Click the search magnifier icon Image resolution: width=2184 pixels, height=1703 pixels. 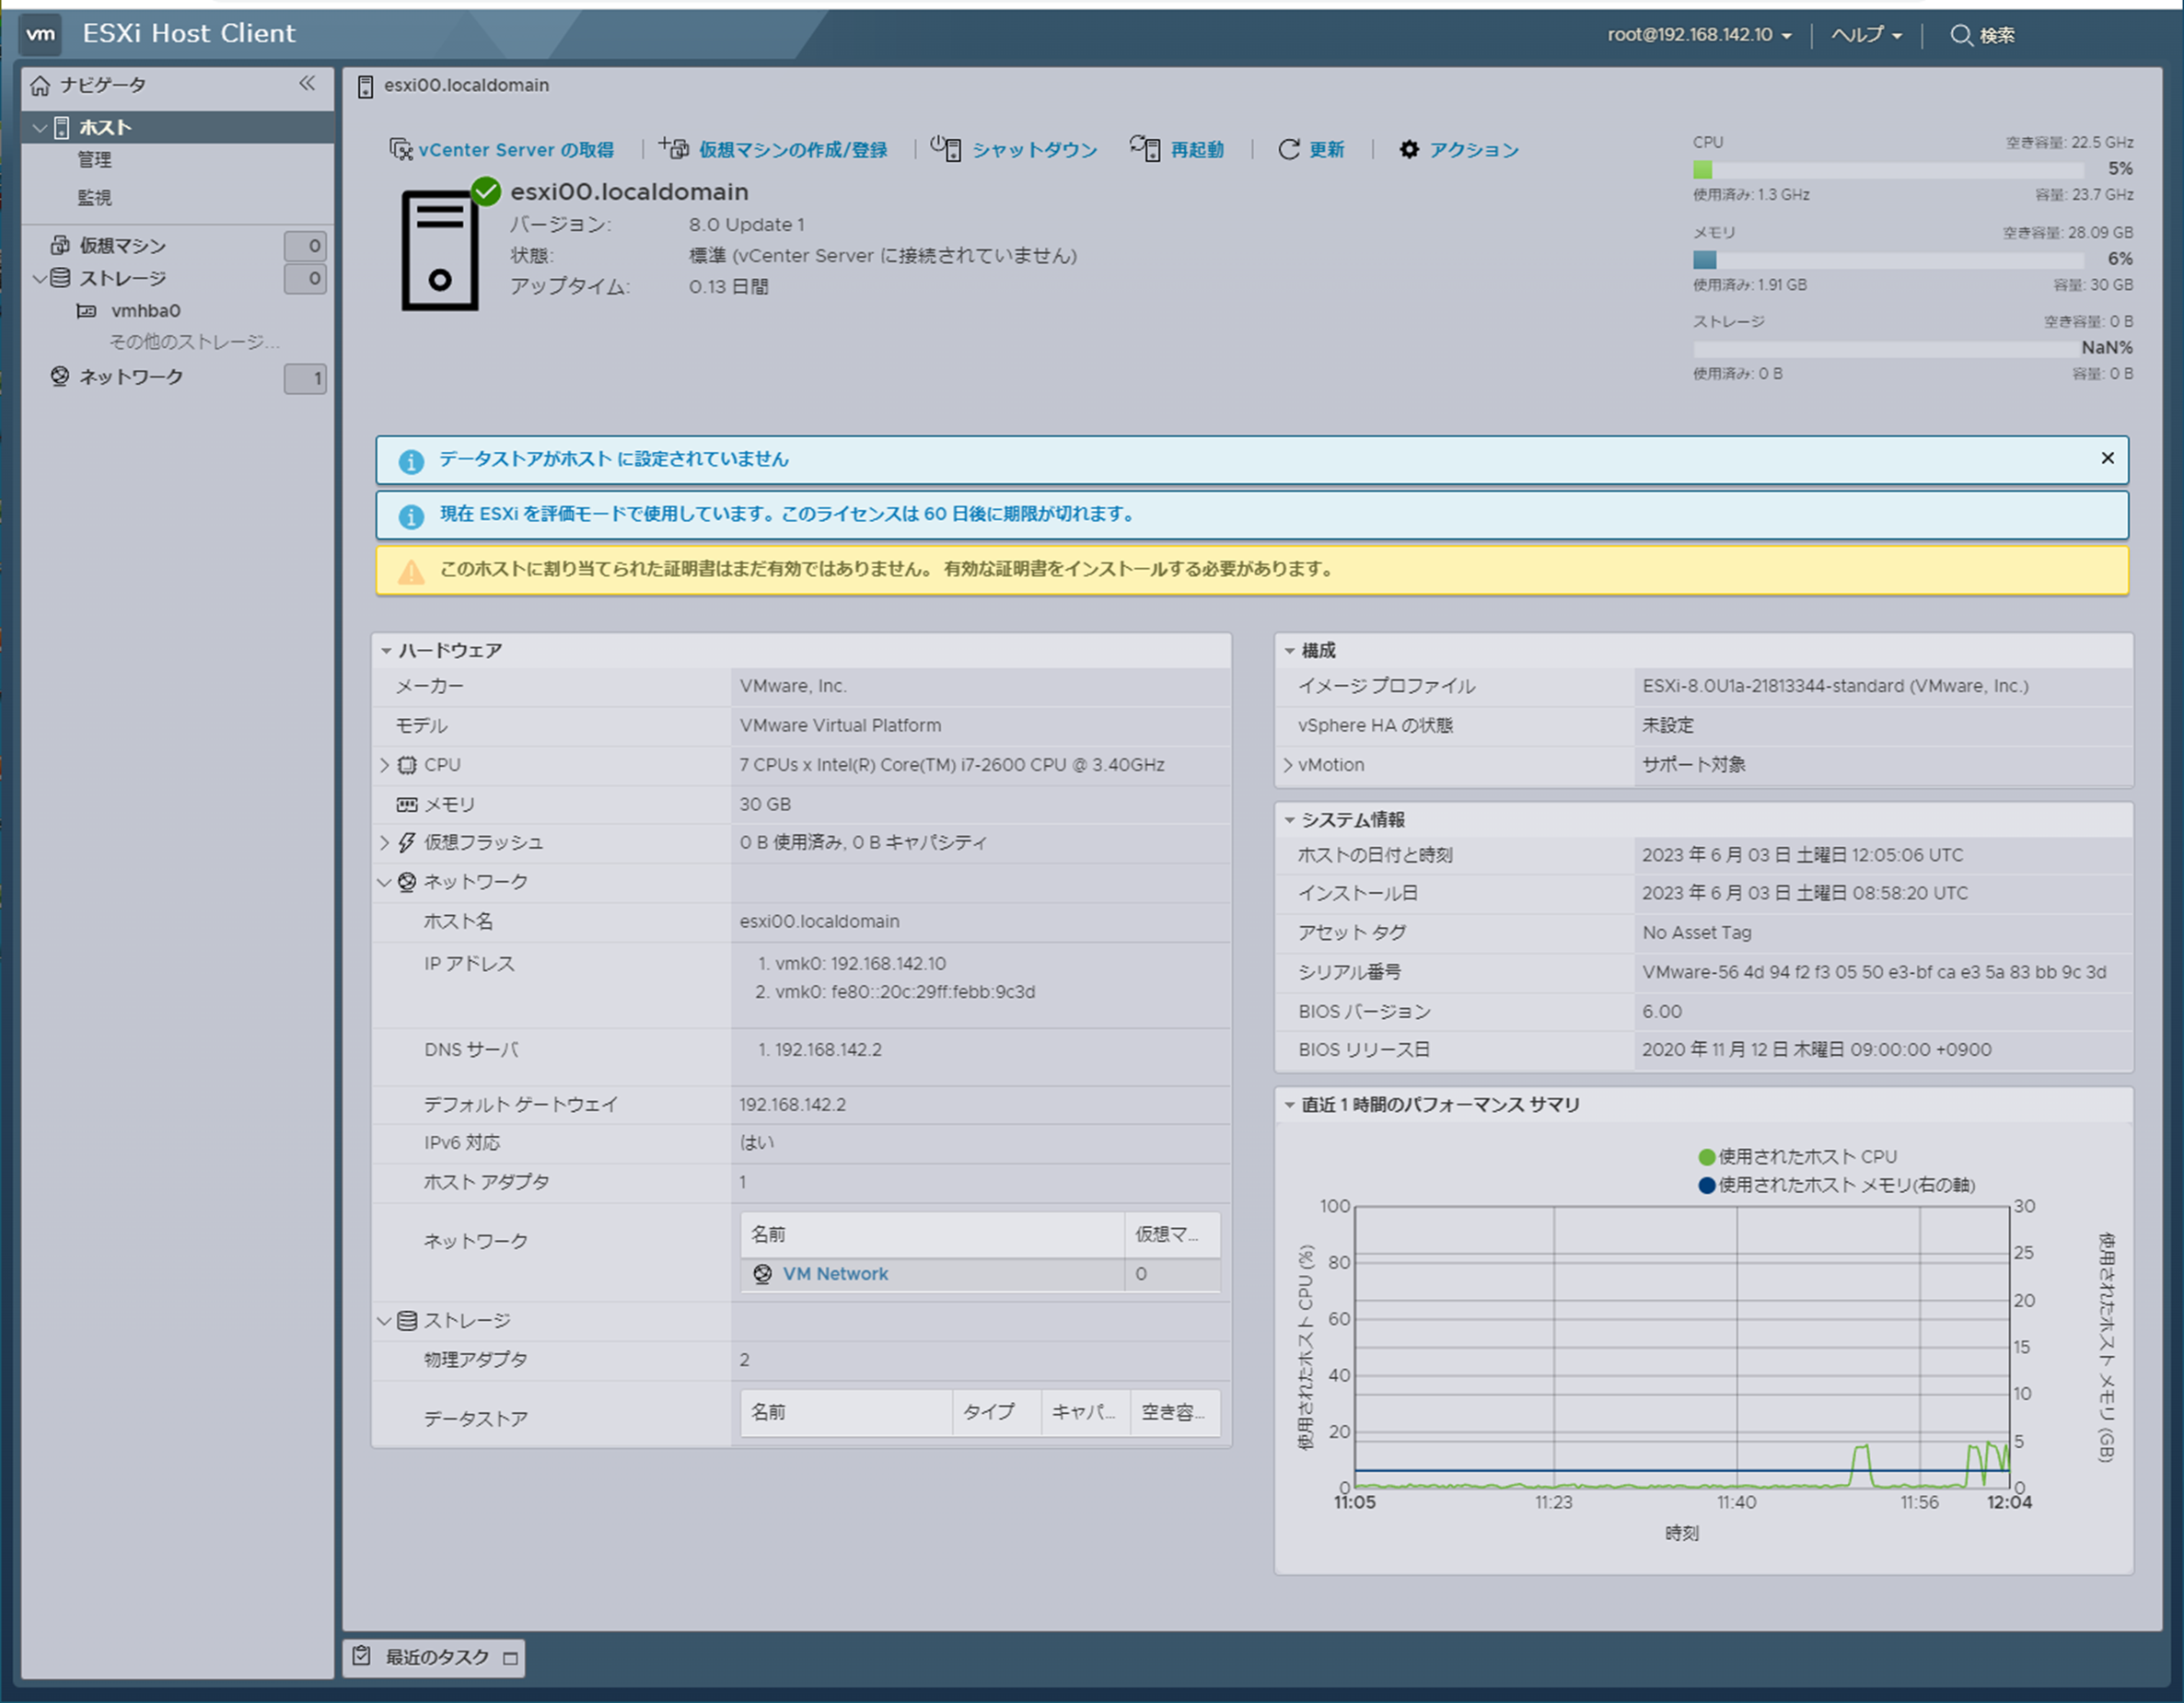(1960, 35)
